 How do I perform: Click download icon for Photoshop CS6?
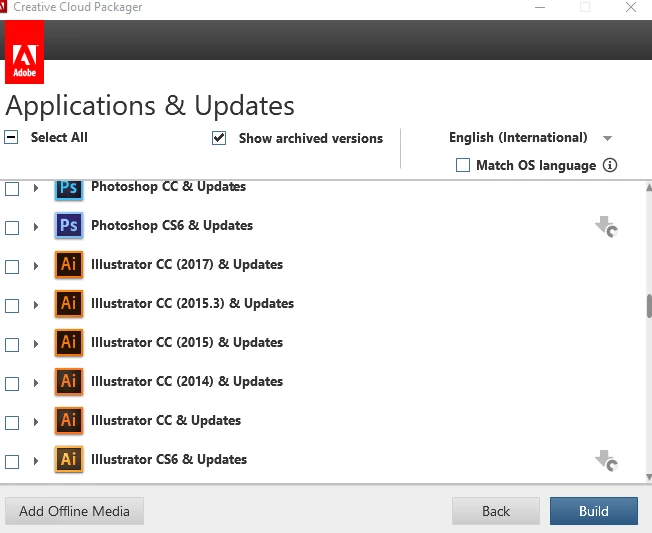point(606,227)
